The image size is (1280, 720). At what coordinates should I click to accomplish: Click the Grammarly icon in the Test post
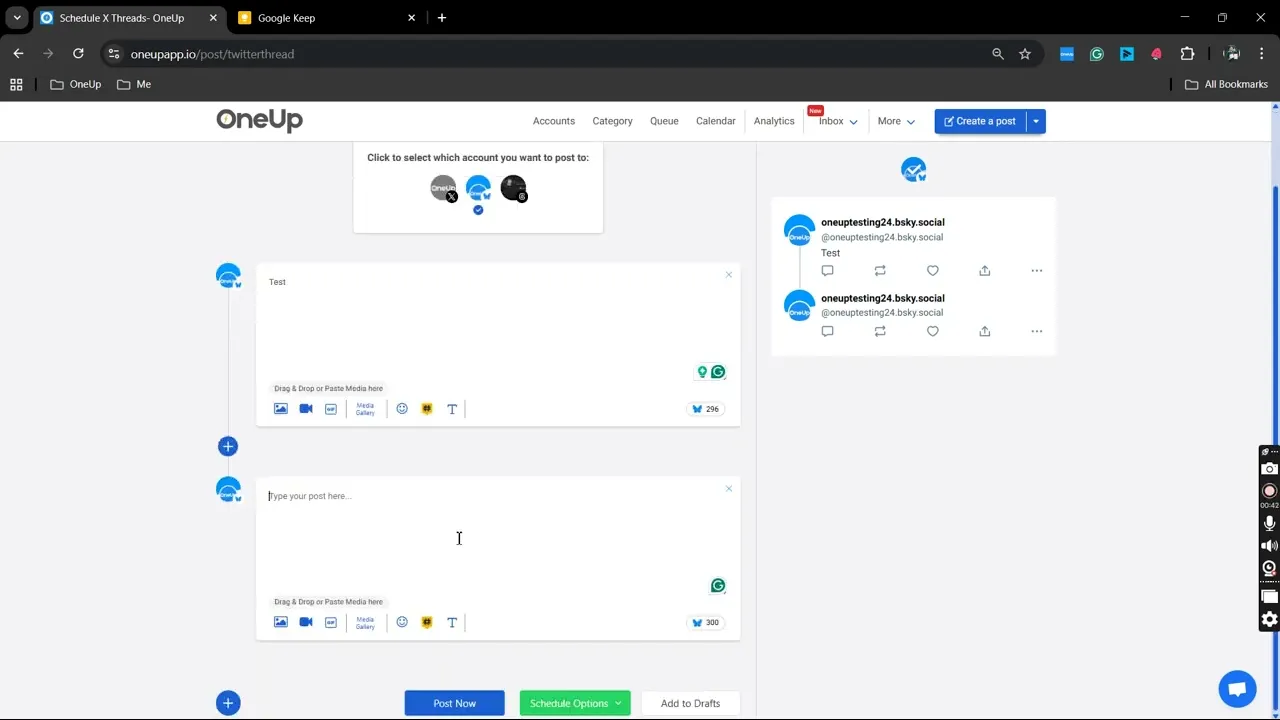(718, 372)
